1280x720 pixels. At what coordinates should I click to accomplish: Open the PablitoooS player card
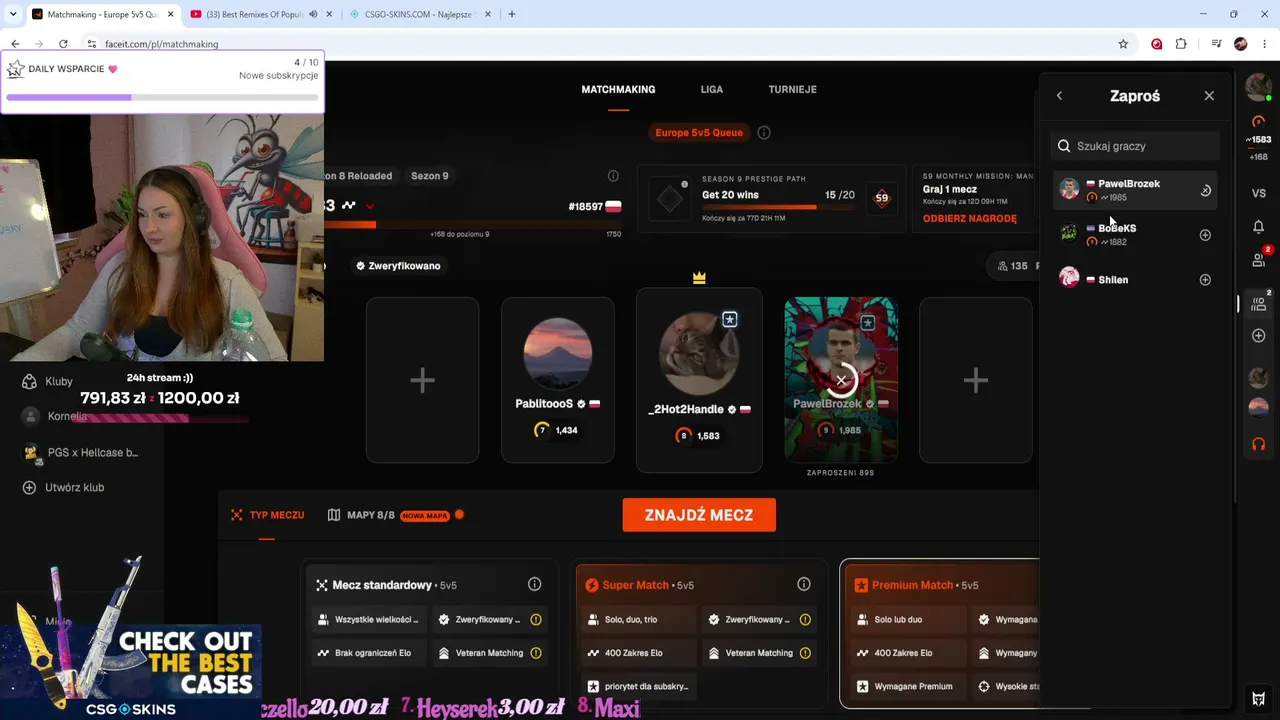pos(558,380)
